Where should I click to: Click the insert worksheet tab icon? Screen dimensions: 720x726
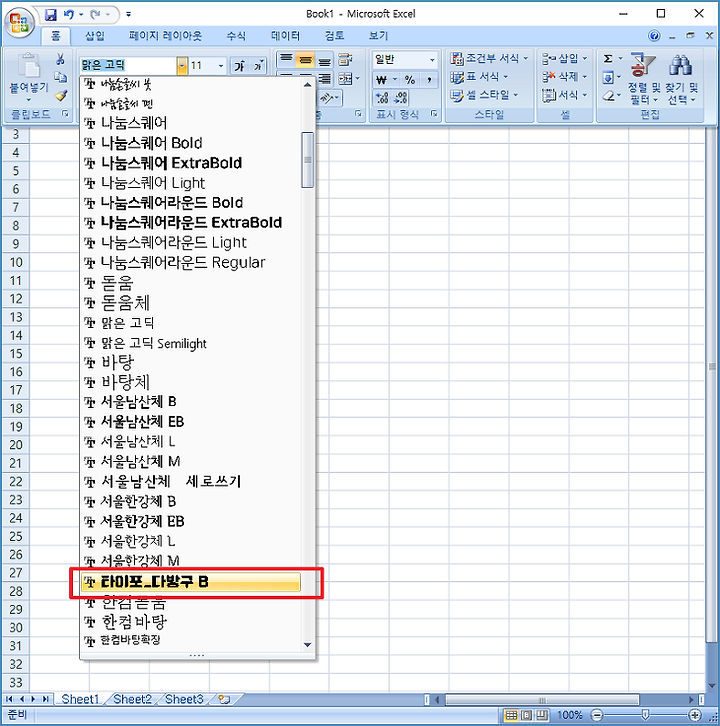(x=225, y=699)
